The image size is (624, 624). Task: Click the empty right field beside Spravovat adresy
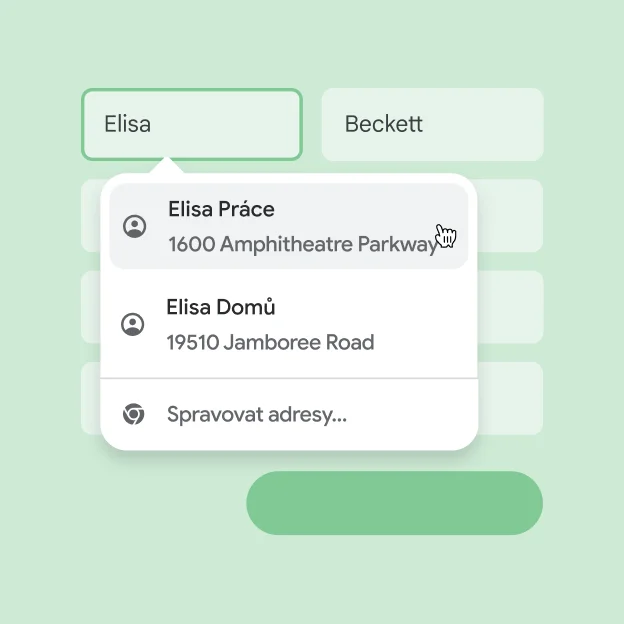tap(512, 398)
